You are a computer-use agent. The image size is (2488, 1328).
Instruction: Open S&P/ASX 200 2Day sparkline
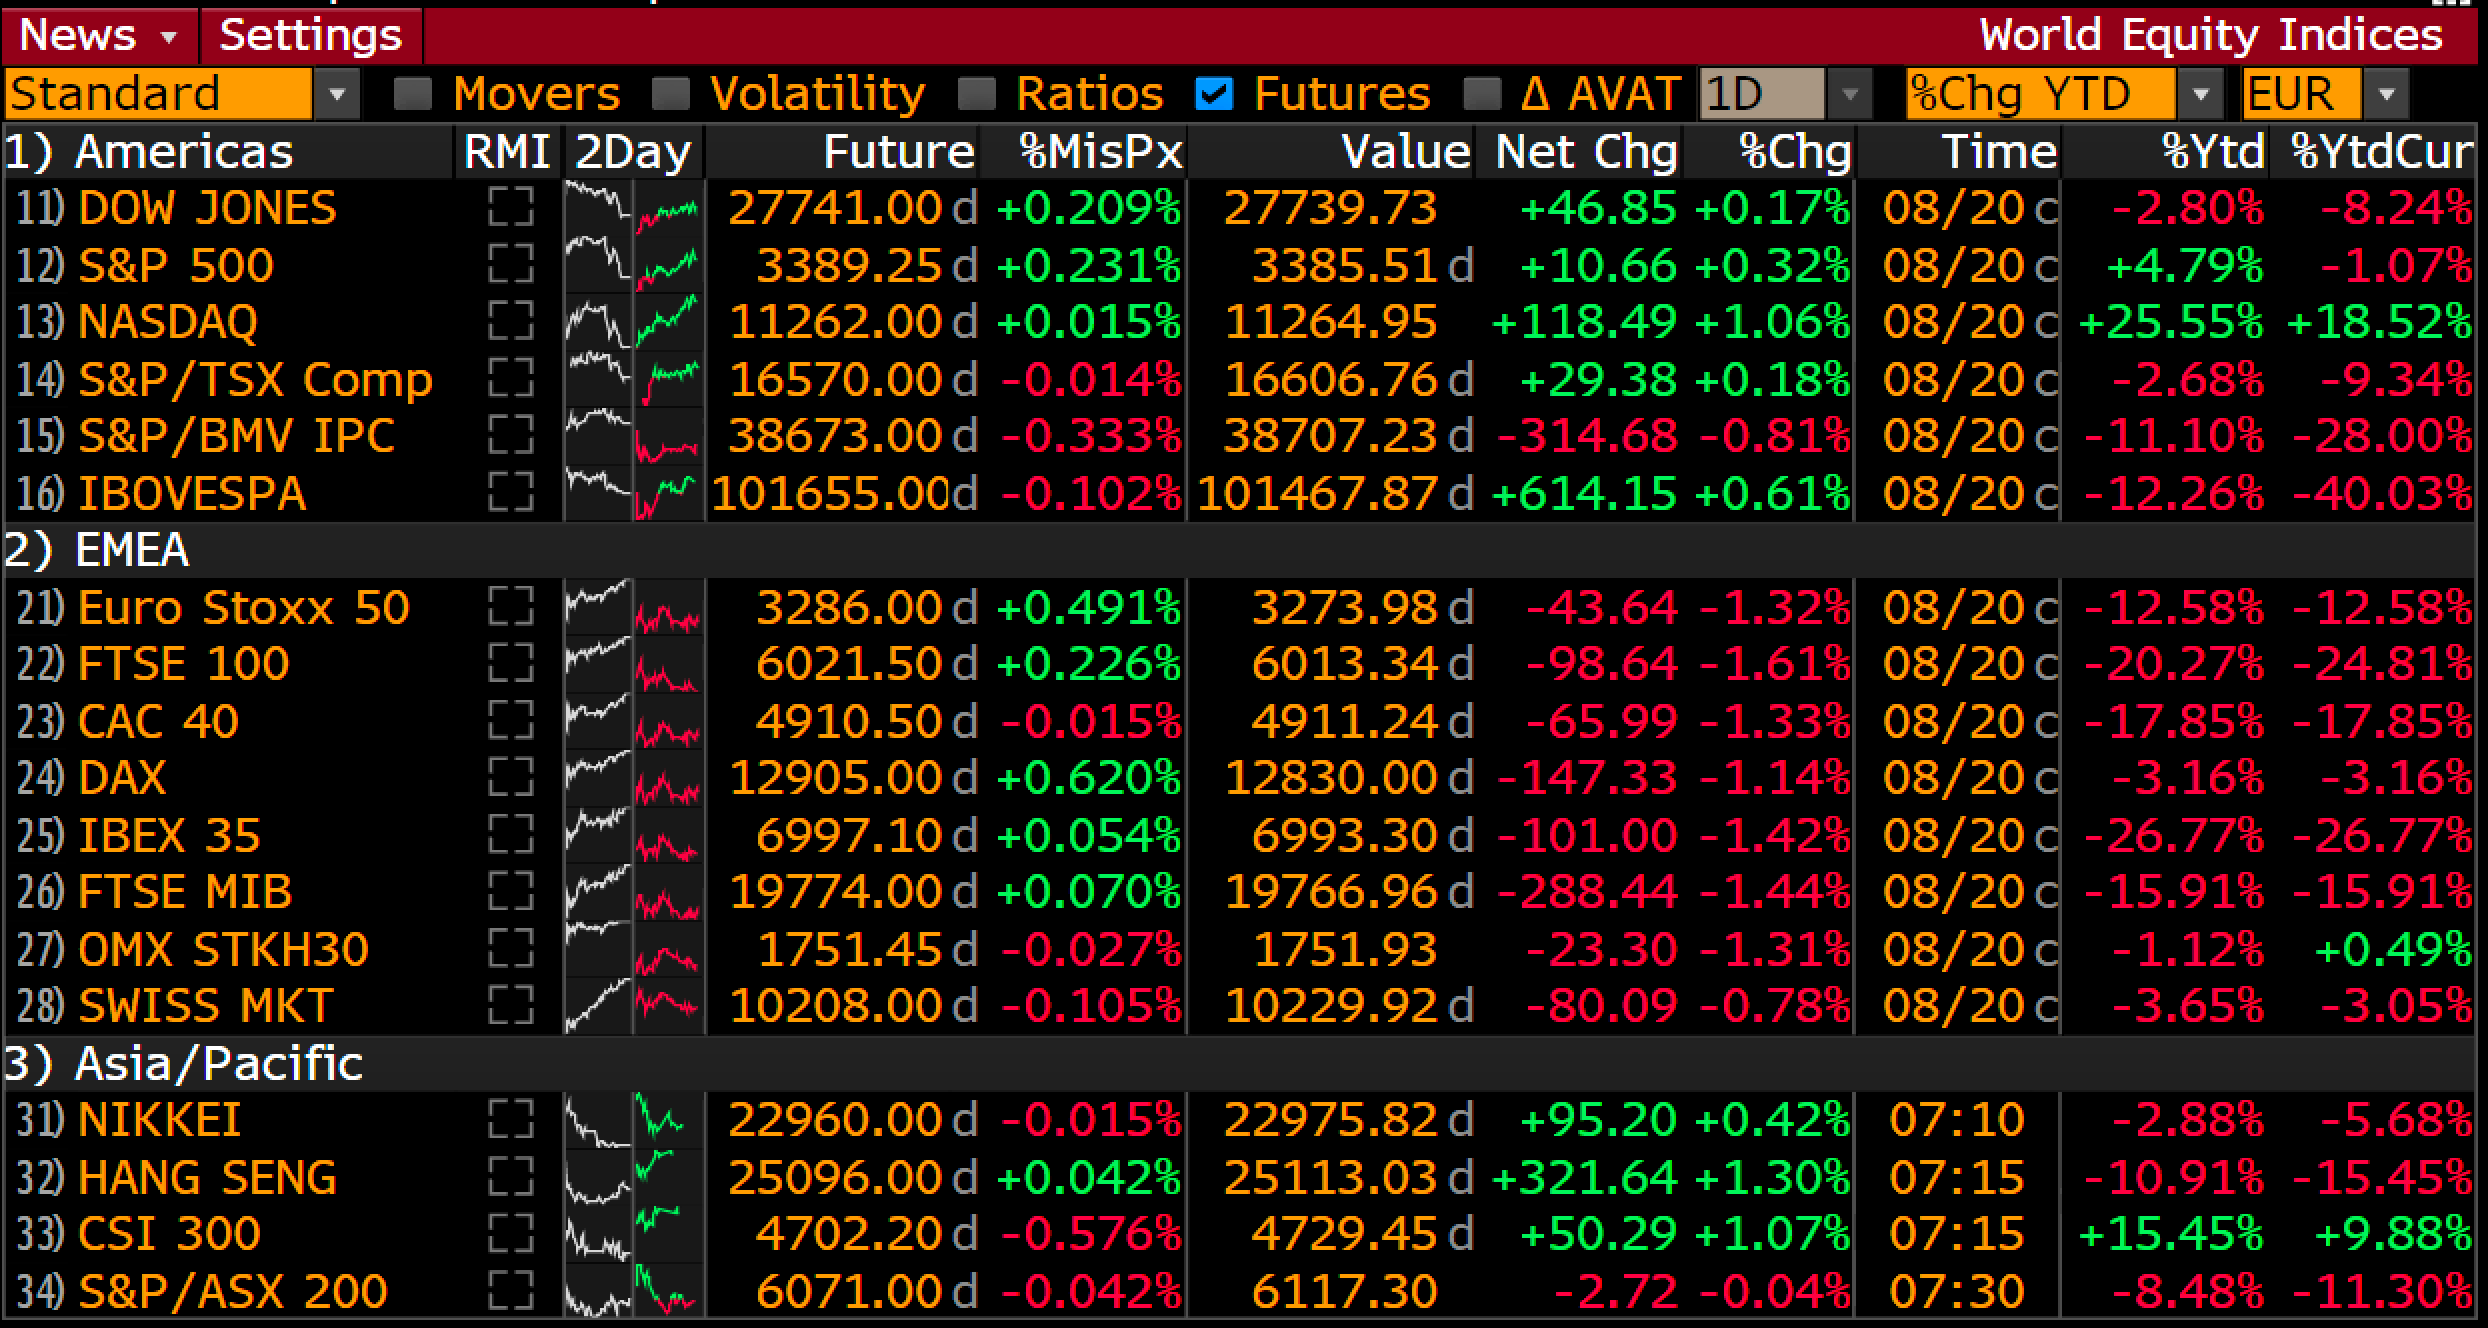pos(634,1291)
